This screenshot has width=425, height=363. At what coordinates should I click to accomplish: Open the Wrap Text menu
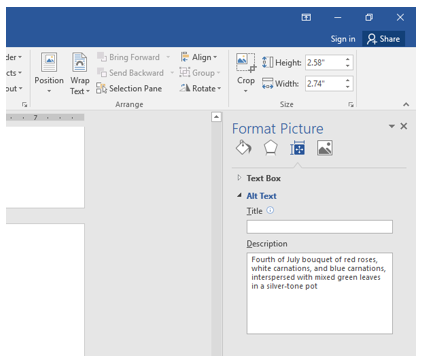tap(80, 73)
